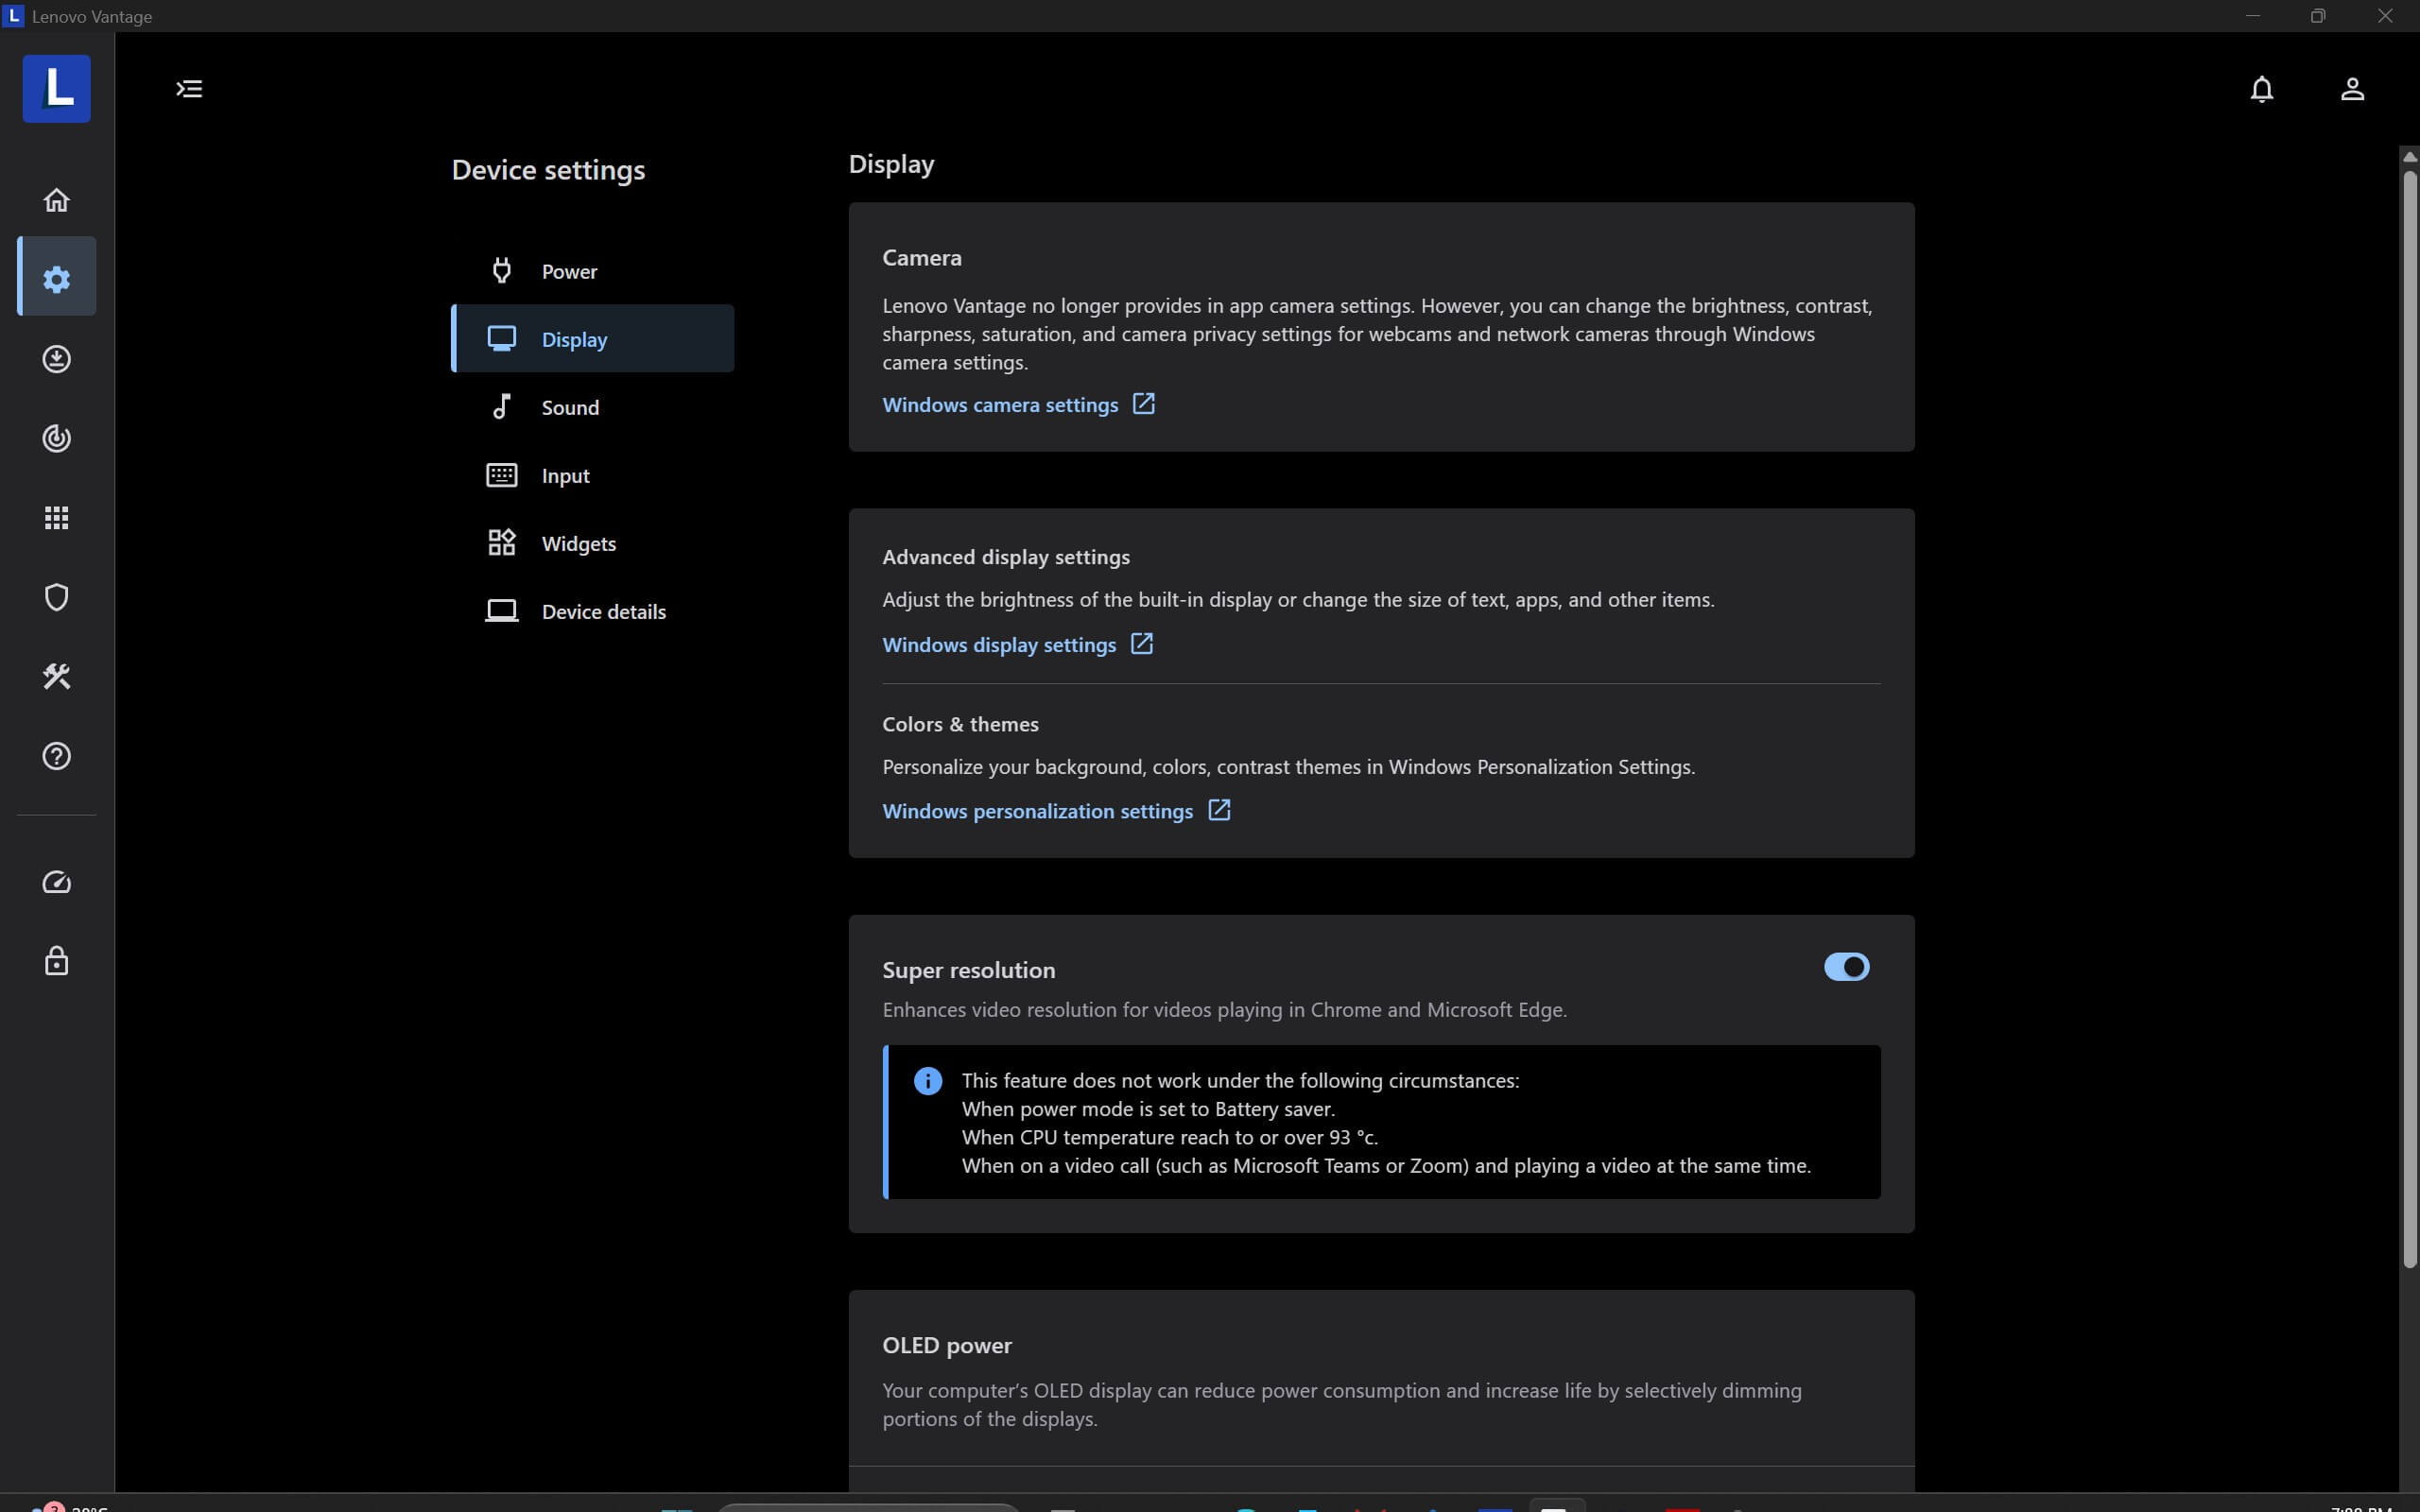Click the vertical scrollbar thumb
Image resolution: width=2420 pixels, height=1512 pixels.
(x=2408, y=720)
